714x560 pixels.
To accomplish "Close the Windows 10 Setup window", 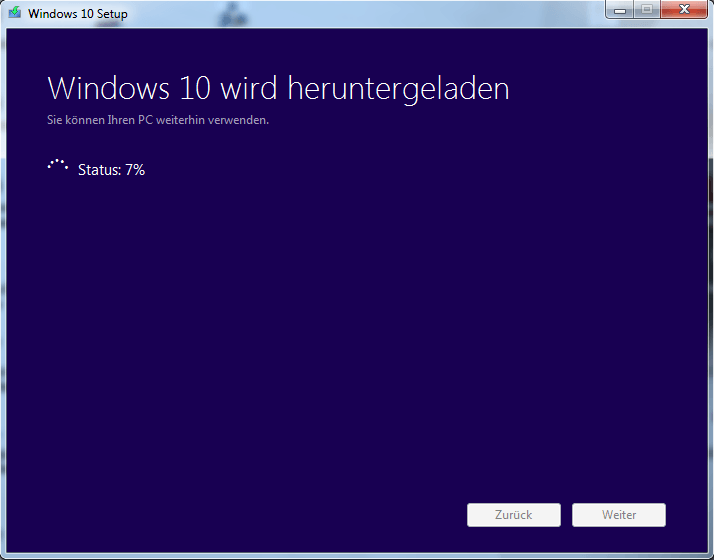I will (x=684, y=10).
